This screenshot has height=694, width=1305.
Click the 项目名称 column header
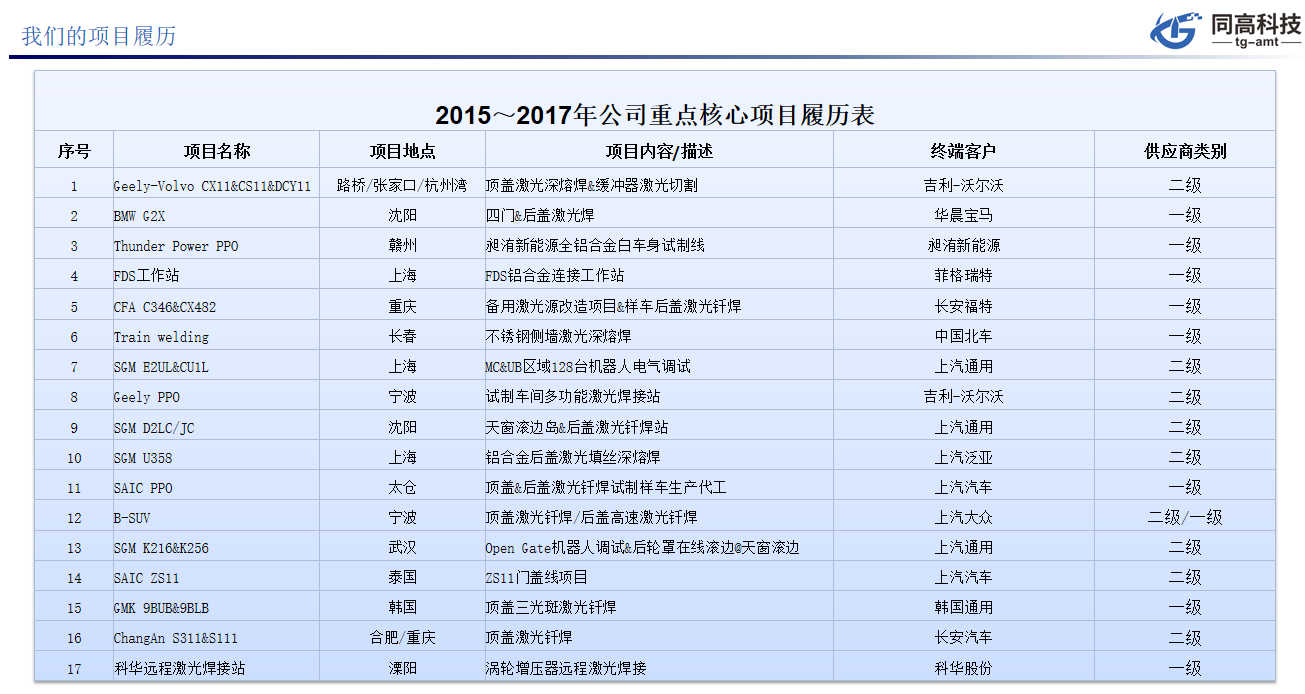click(217, 152)
